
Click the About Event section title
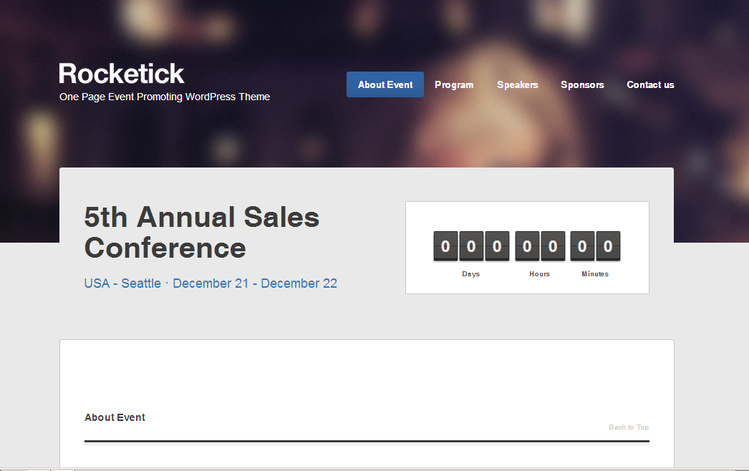(115, 417)
